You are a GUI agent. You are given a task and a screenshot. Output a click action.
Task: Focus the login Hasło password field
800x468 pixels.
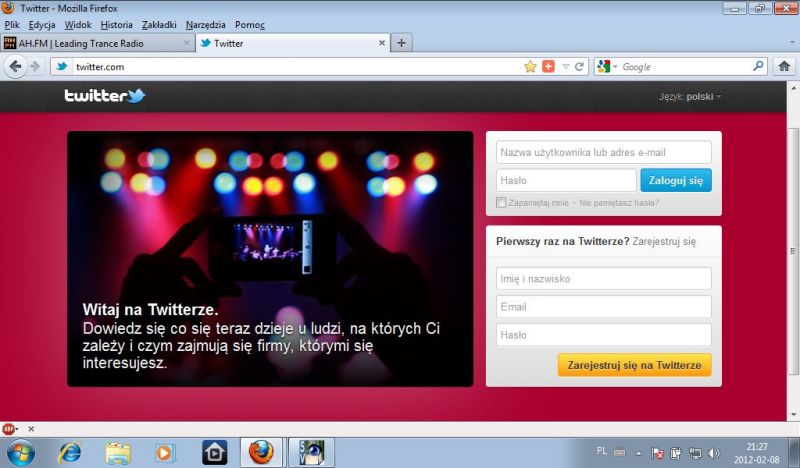[x=566, y=180]
